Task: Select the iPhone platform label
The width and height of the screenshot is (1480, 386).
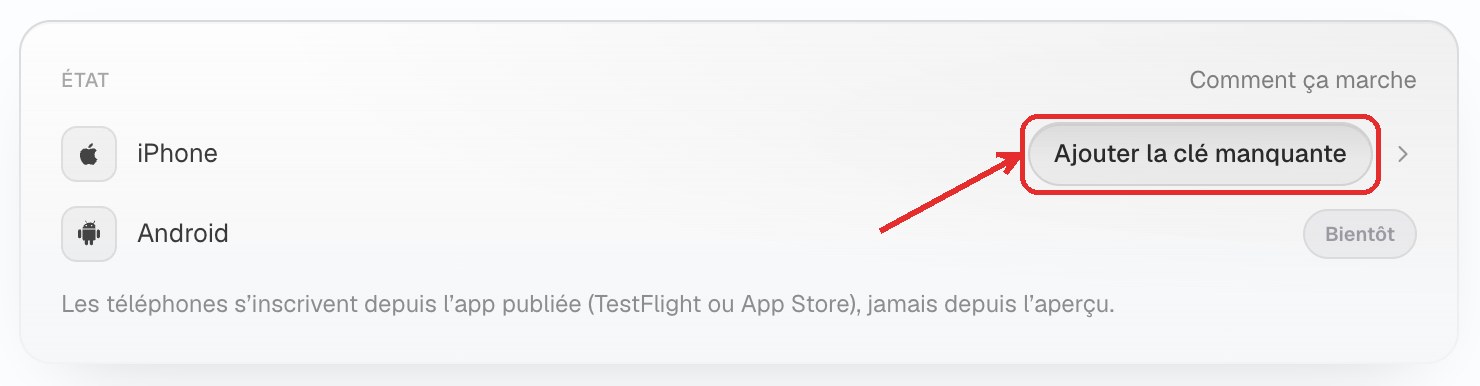Action: pyautogui.click(x=178, y=154)
